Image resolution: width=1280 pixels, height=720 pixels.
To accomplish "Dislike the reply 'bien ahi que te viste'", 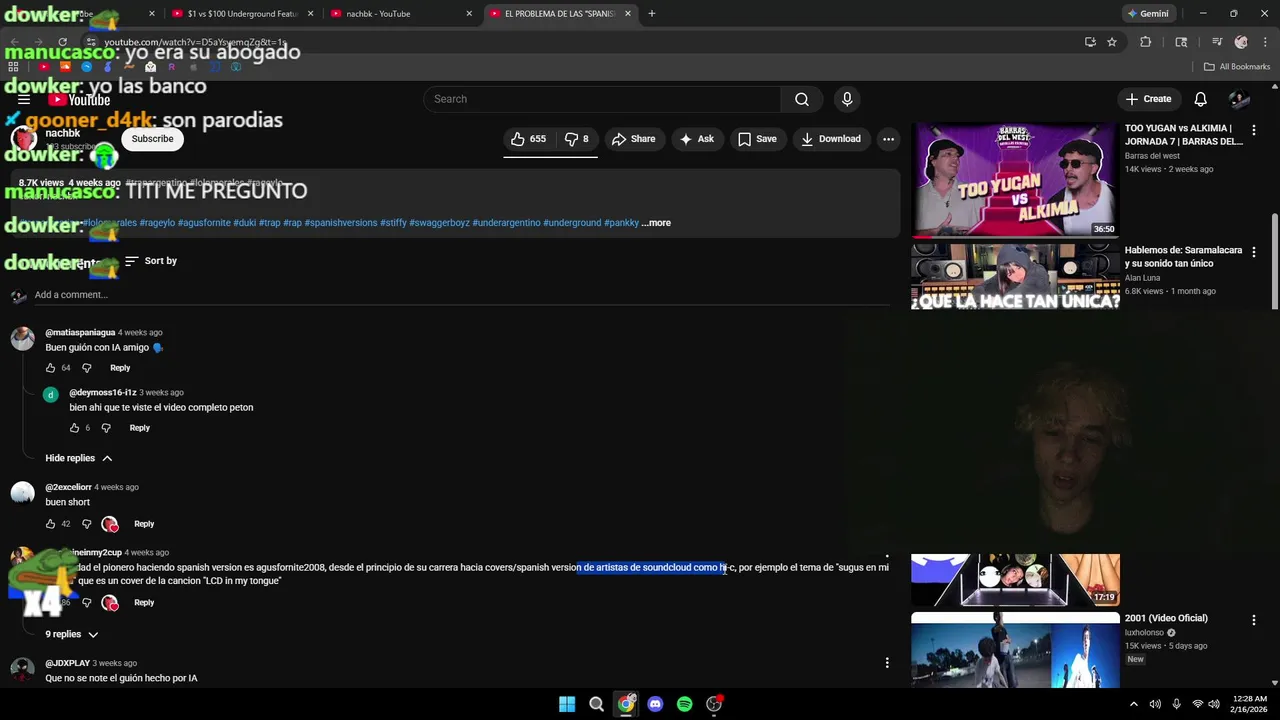I will click(x=106, y=428).
